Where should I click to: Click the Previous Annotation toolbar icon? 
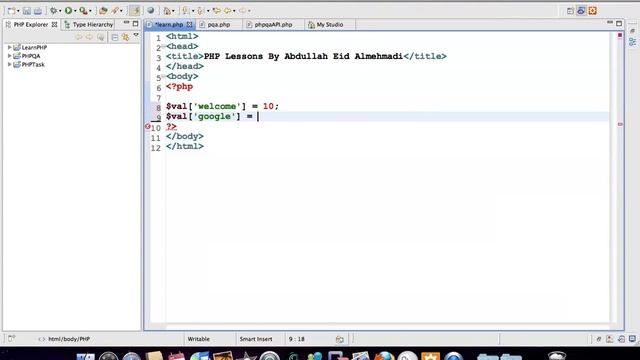pos(200,11)
